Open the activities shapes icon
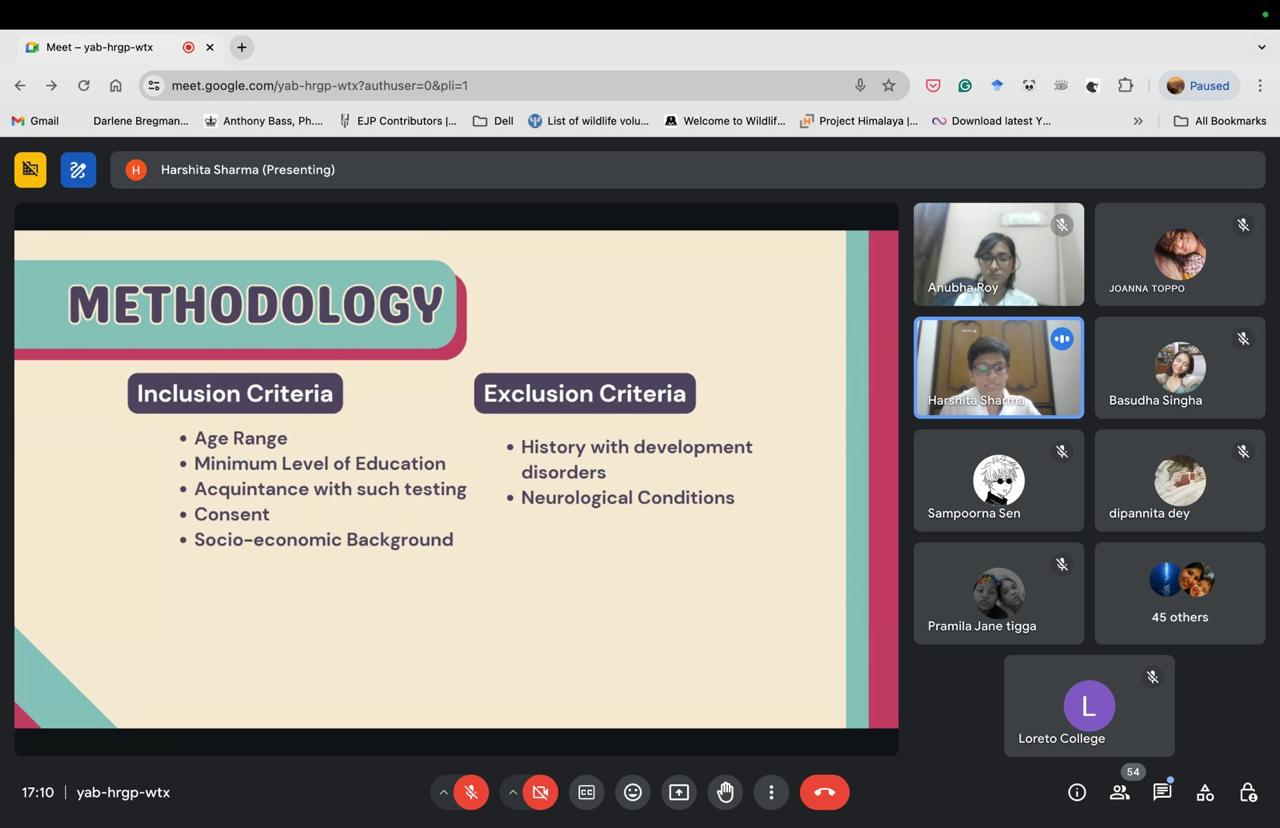 (1205, 792)
